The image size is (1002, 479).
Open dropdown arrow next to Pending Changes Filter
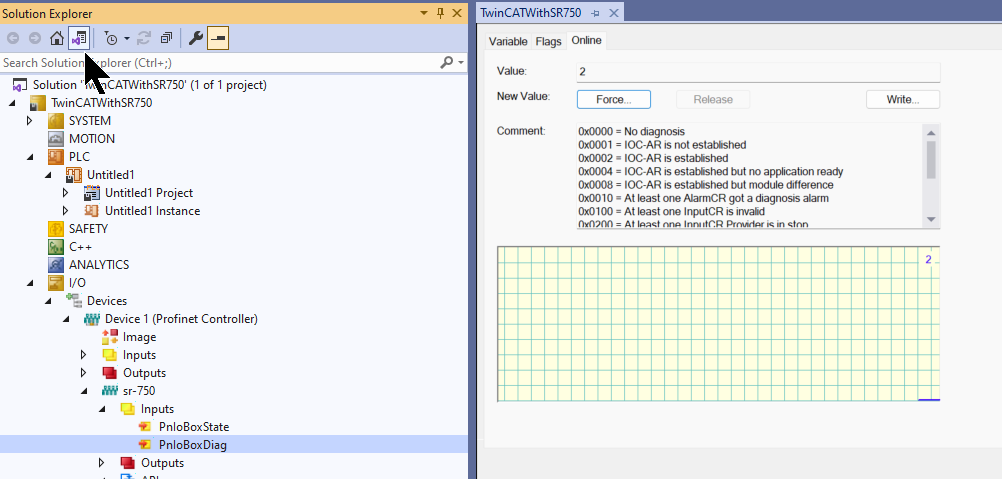(x=127, y=39)
